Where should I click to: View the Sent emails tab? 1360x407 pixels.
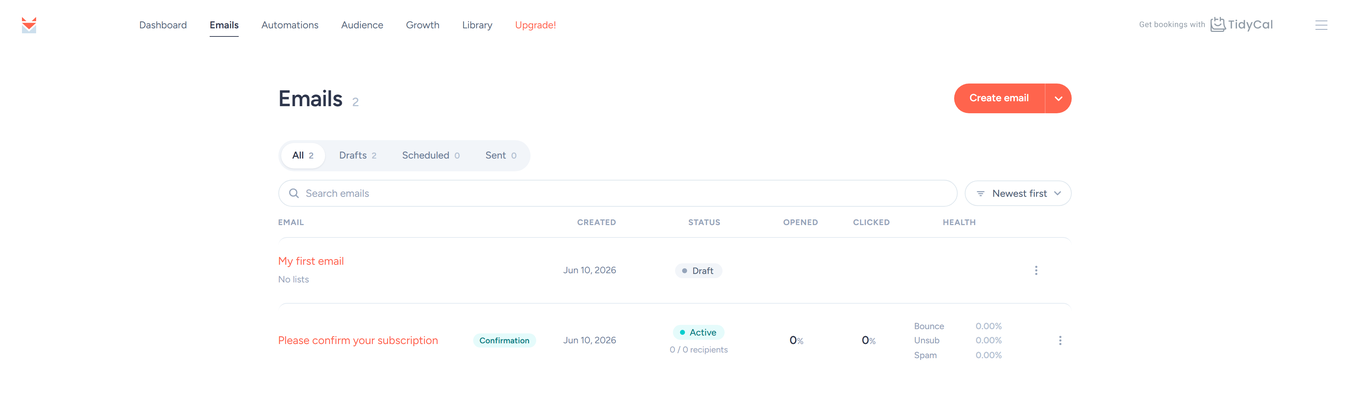[x=501, y=155]
